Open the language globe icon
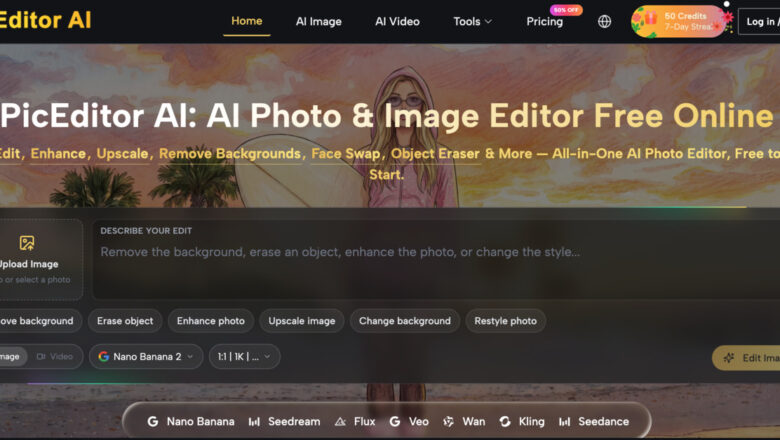Image resolution: width=780 pixels, height=440 pixels. pos(604,21)
